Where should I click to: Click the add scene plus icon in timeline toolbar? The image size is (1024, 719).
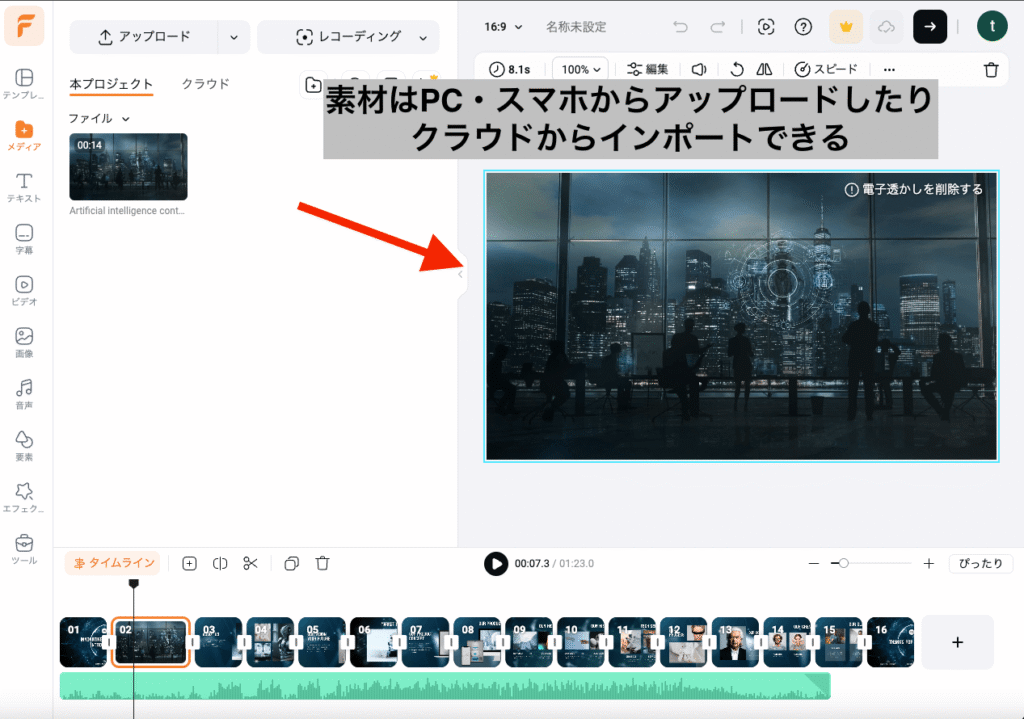pyautogui.click(x=189, y=564)
